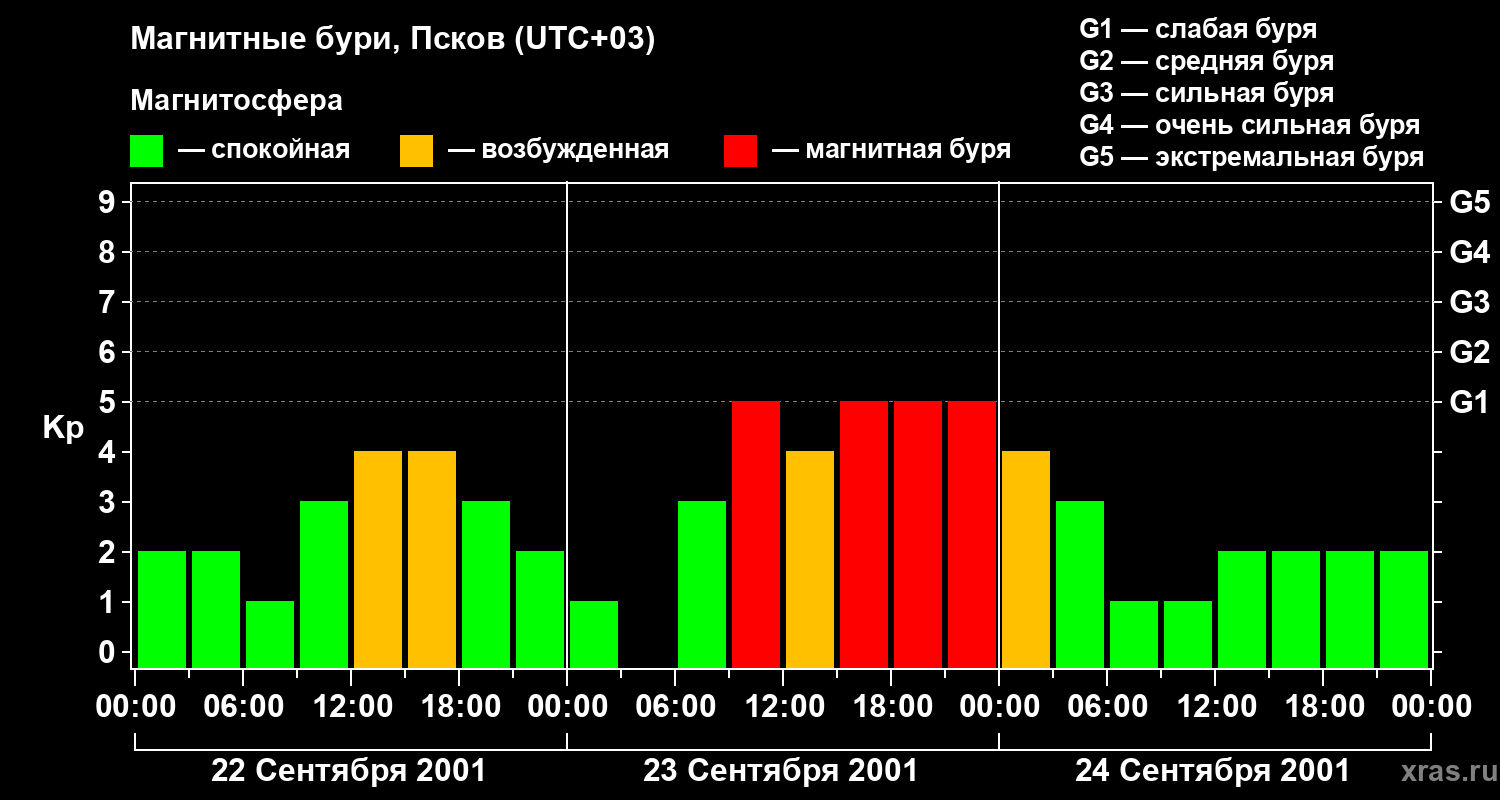Click the green 'спокойная' legend swatch

coord(146,151)
